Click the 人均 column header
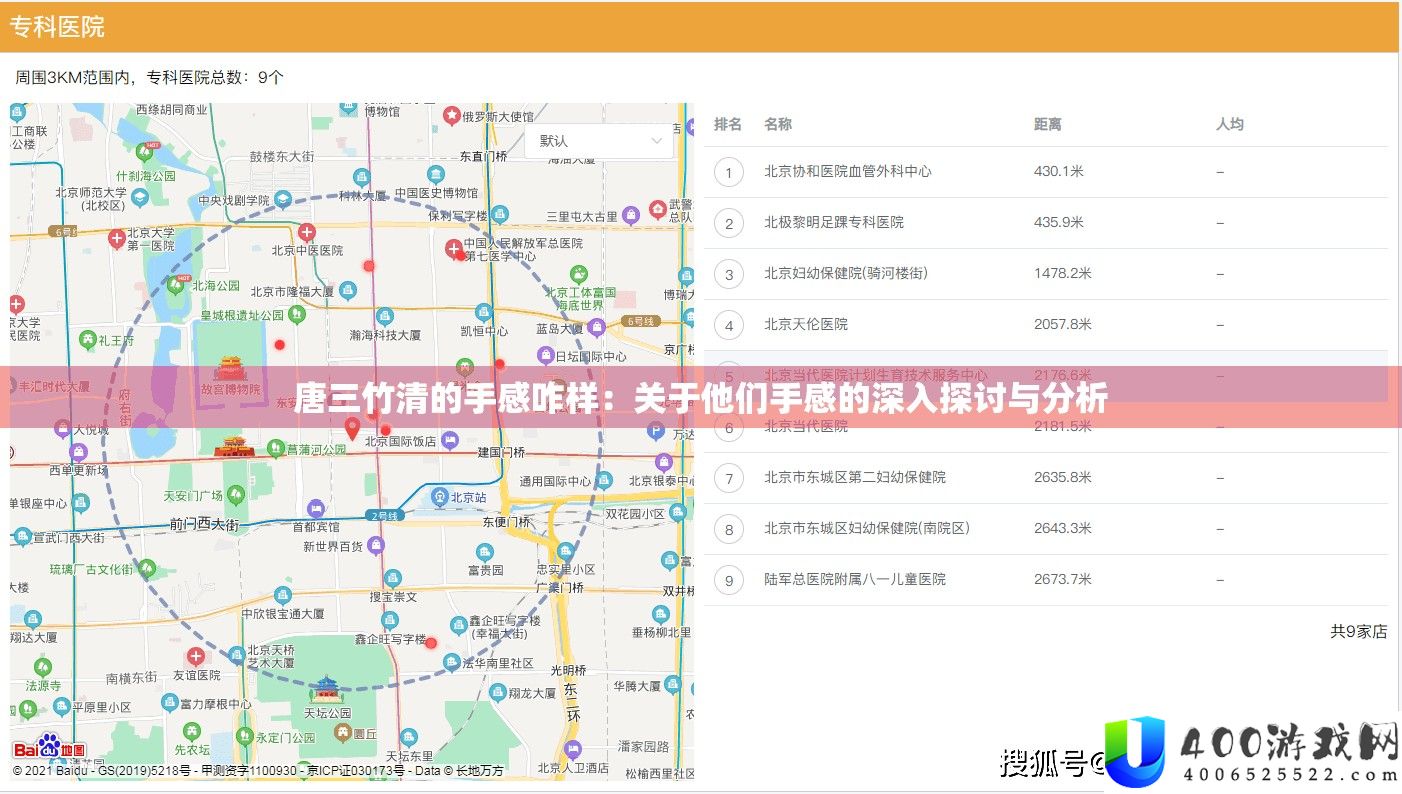Viewport: 1402px width, 794px height. [1230, 124]
